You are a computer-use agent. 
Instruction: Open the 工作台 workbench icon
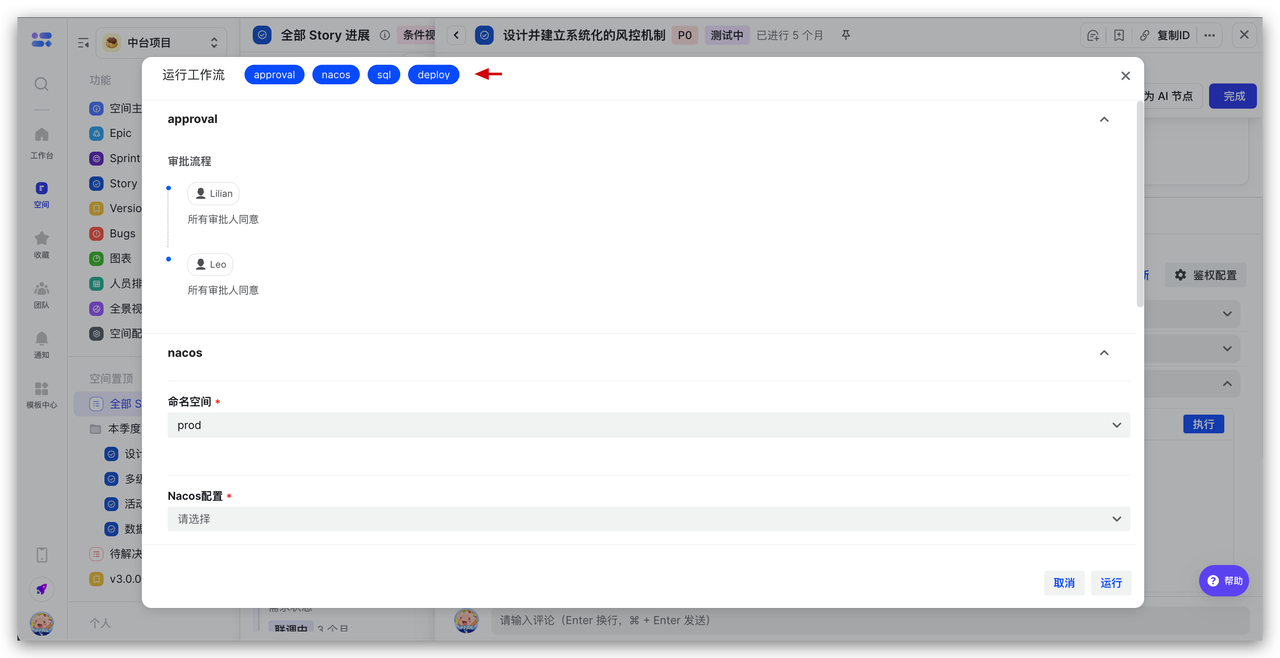41,141
